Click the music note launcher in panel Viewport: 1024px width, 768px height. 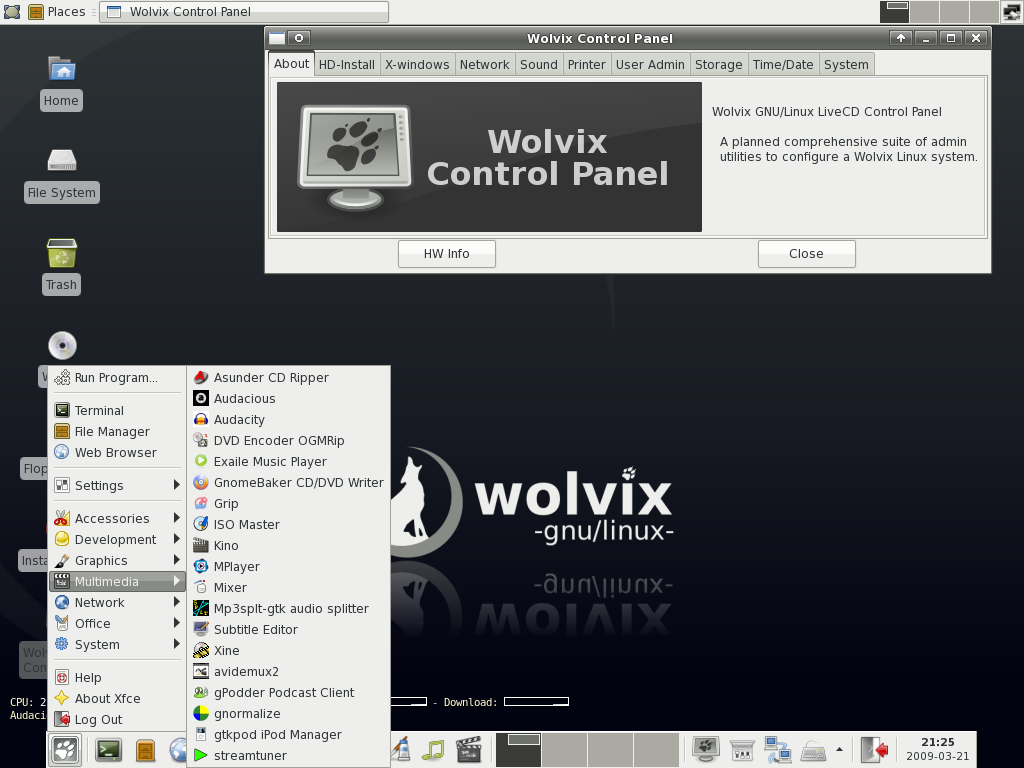[433, 750]
